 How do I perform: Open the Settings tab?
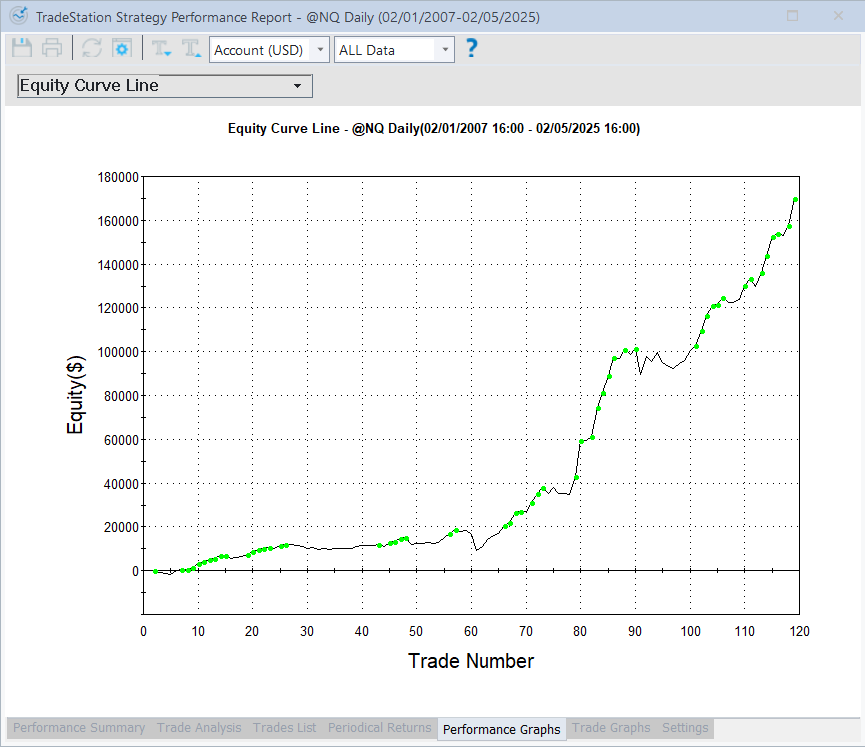(685, 728)
